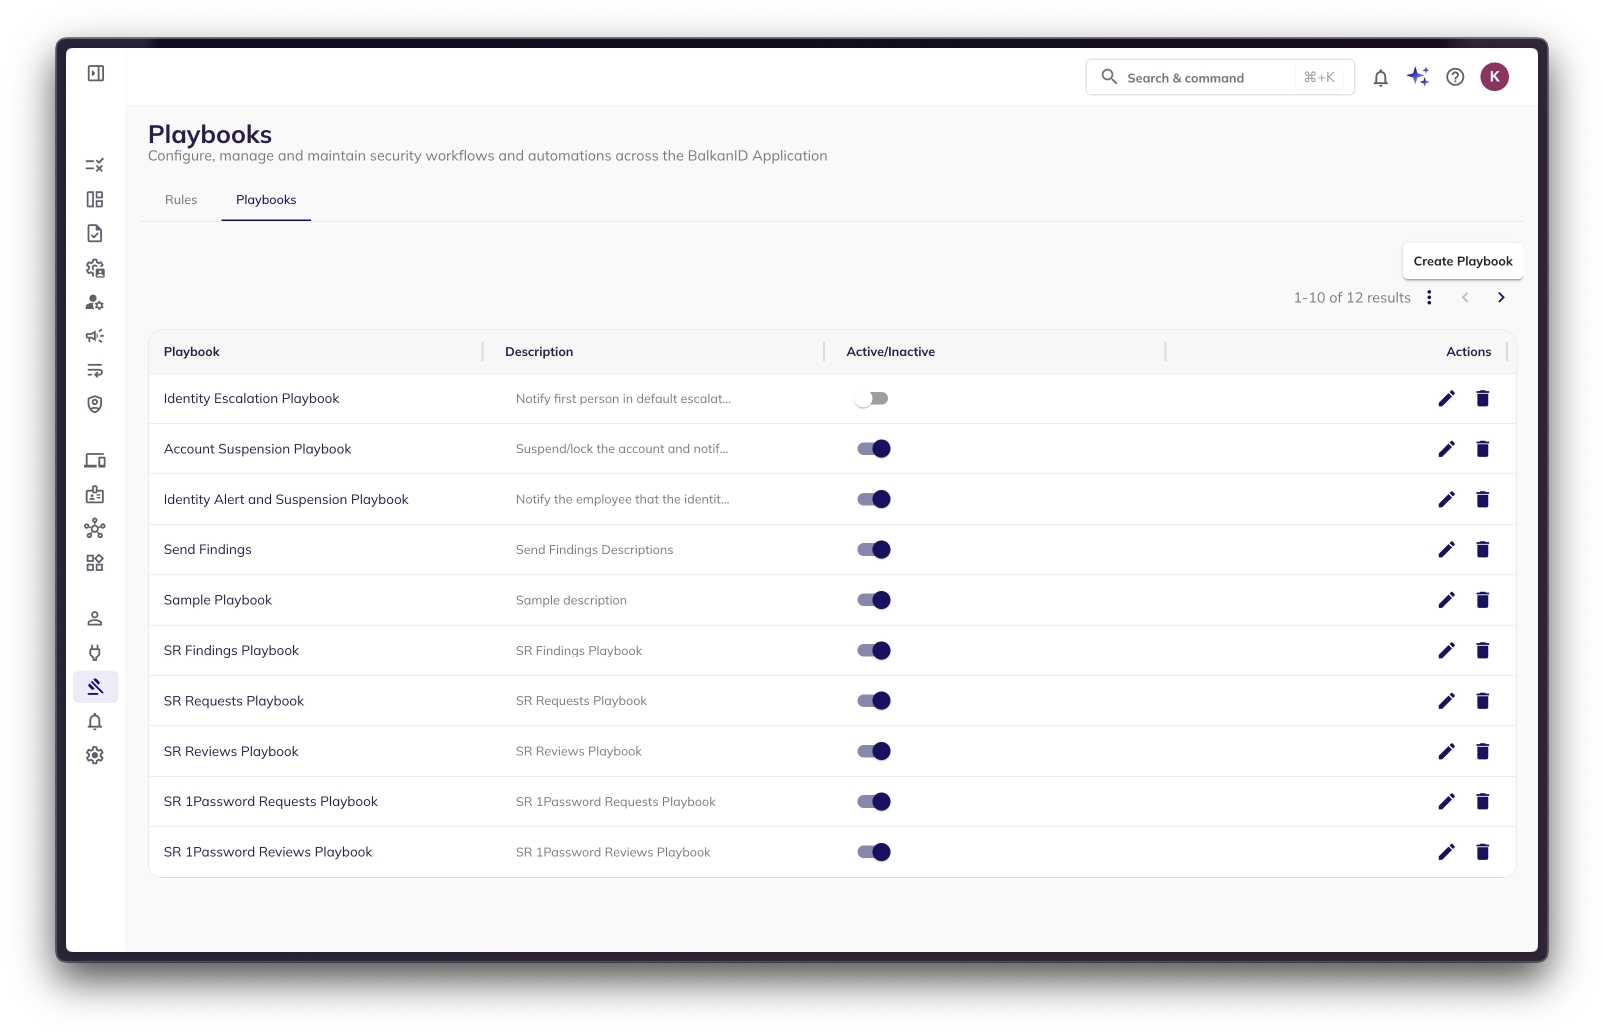Click the Create Playbook button
1604x1036 pixels.
click(x=1462, y=262)
